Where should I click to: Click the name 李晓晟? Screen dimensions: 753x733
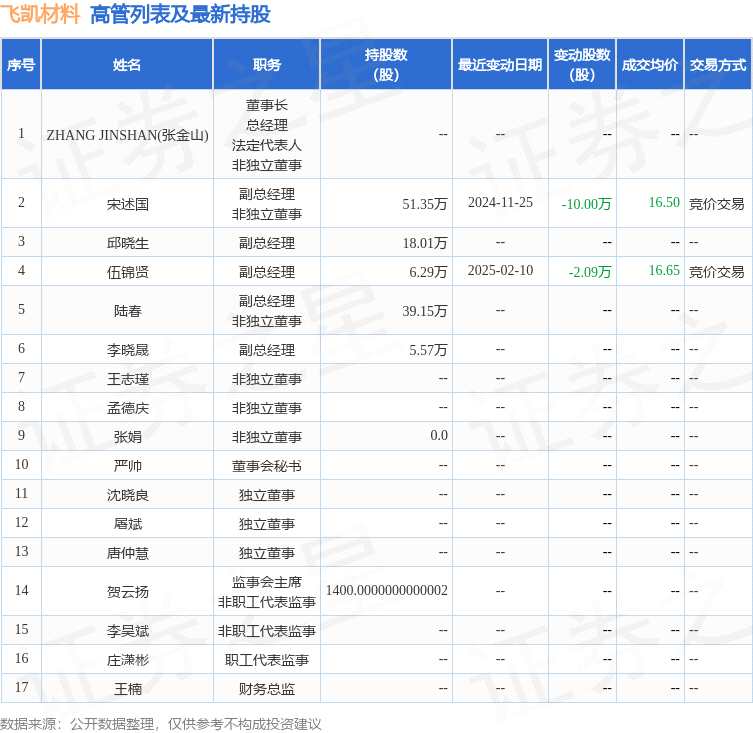[x=128, y=350]
